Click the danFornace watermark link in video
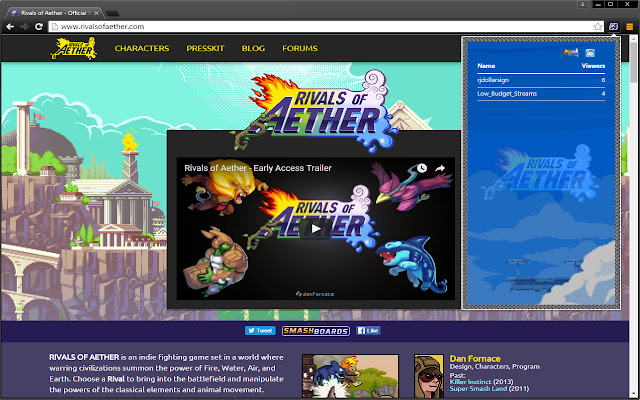This screenshot has width=640, height=400. pyautogui.click(x=315, y=294)
